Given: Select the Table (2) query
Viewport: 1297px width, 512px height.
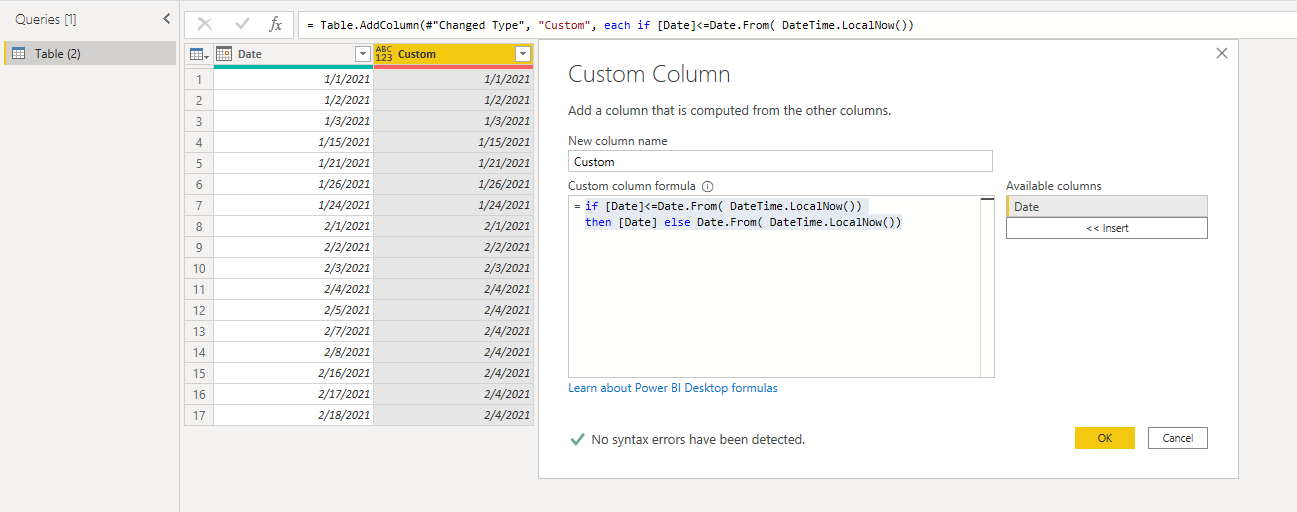Looking at the screenshot, I should [90, 53].
